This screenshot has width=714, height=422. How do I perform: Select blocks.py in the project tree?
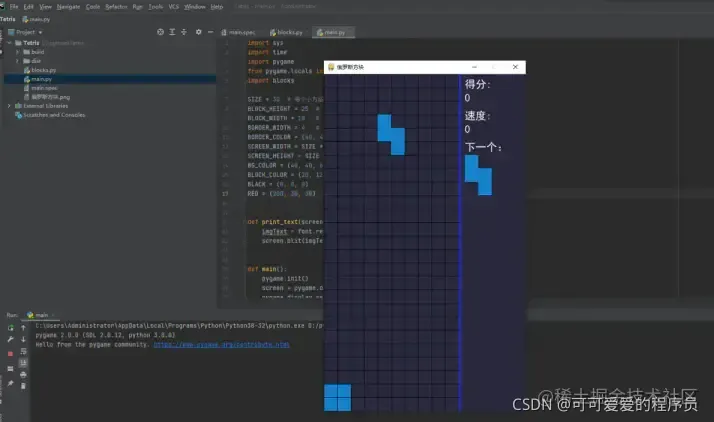tap(43, 70)
